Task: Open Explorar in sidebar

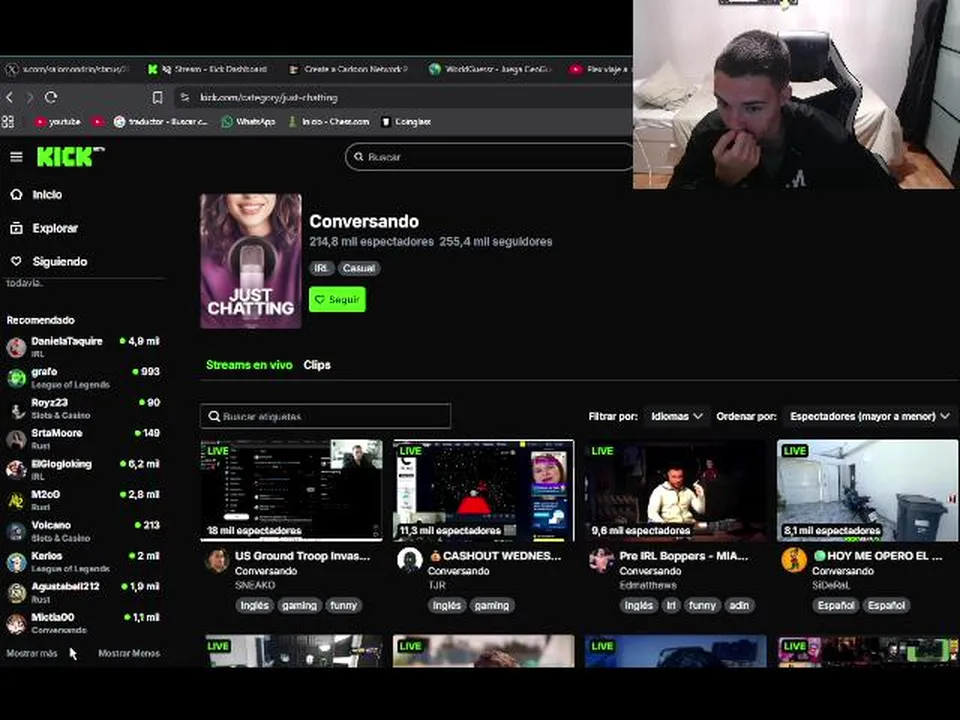Action: pos(55,228)
